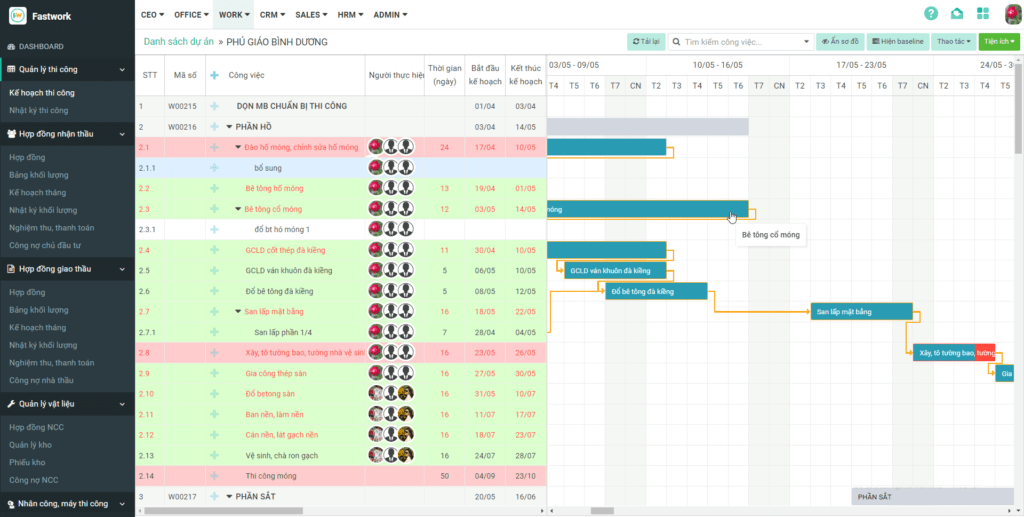The image size is (1024, 517).
Task: Click assignee avatars on row 2.1 Đào hố móng
Action: pyautogui.click(x=391, y=147)
